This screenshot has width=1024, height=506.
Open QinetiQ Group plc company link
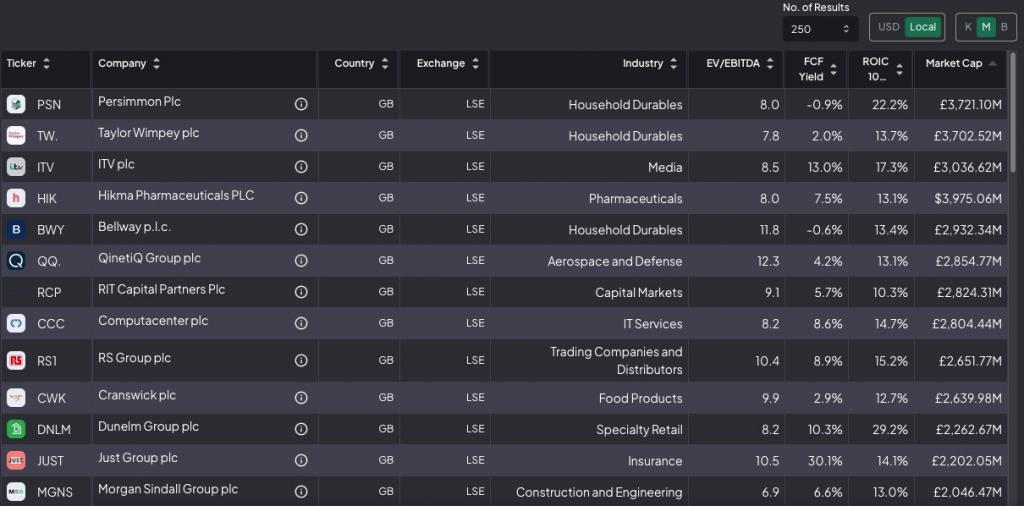pos(149,258)
